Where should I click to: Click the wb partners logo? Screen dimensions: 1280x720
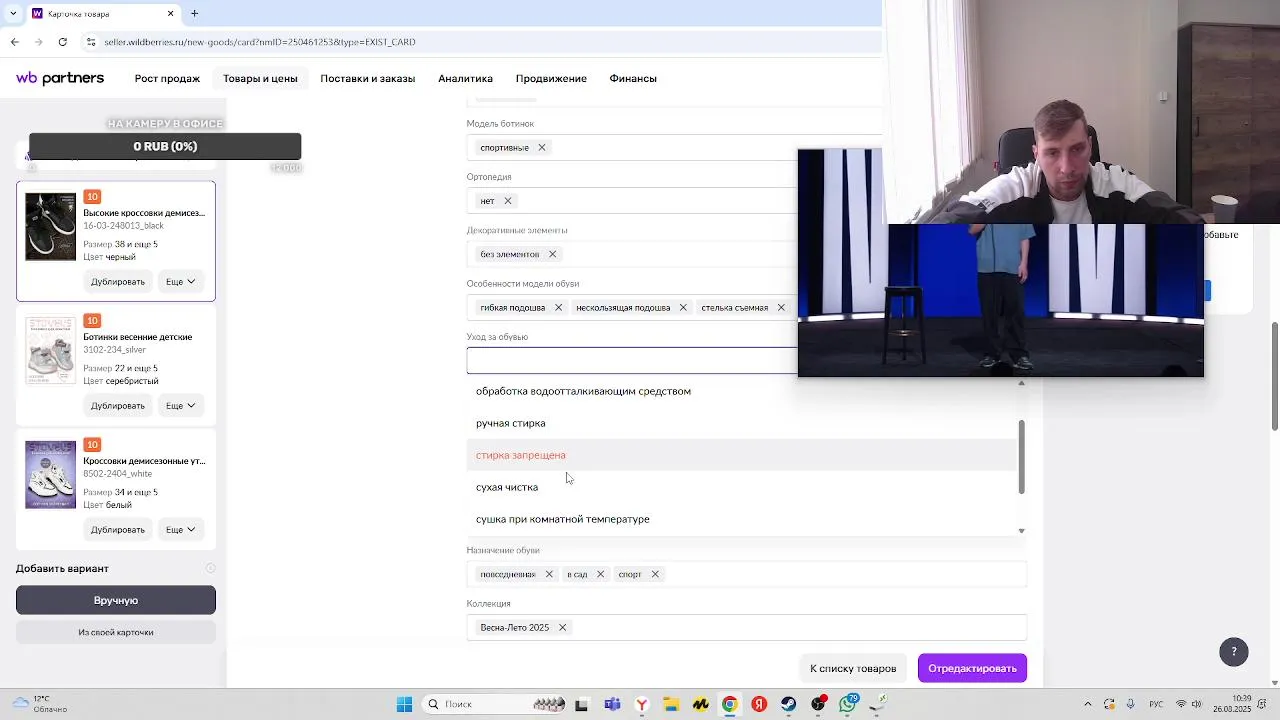coord(60,78)
